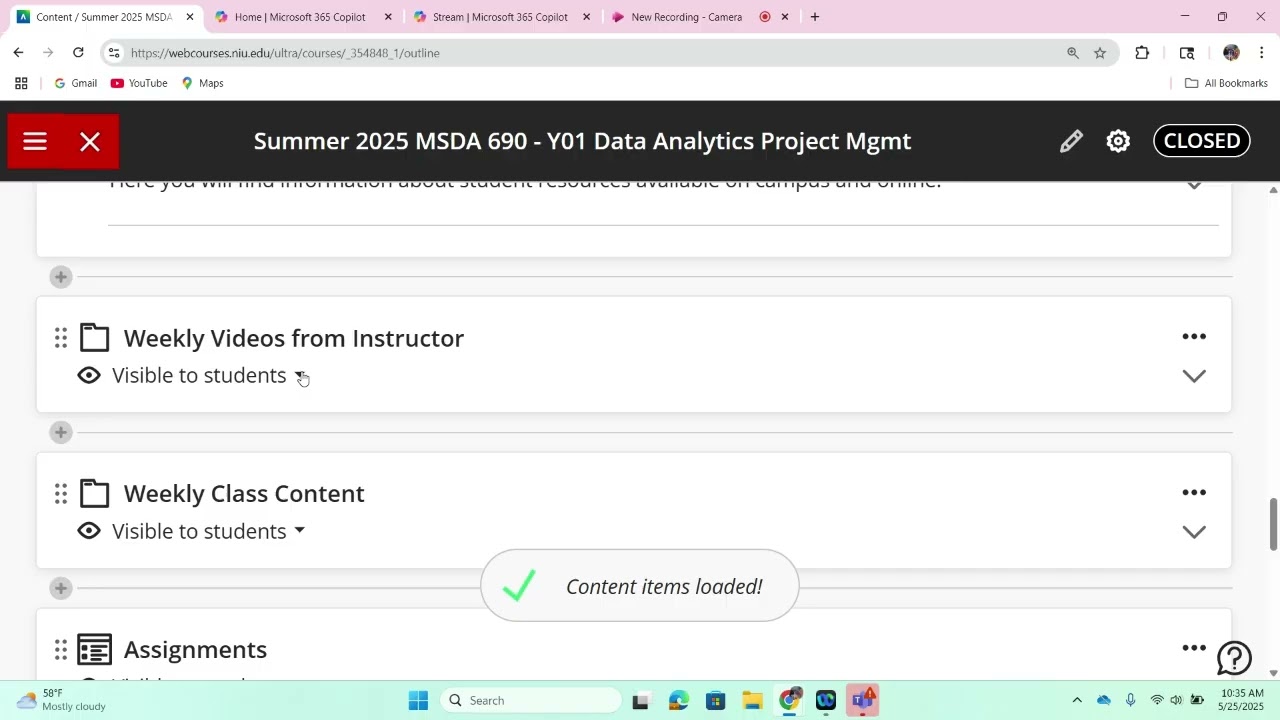Viewport: 1280px width, 720px height.
Task: Click the Assignments module icon
Action: [94, 649]
